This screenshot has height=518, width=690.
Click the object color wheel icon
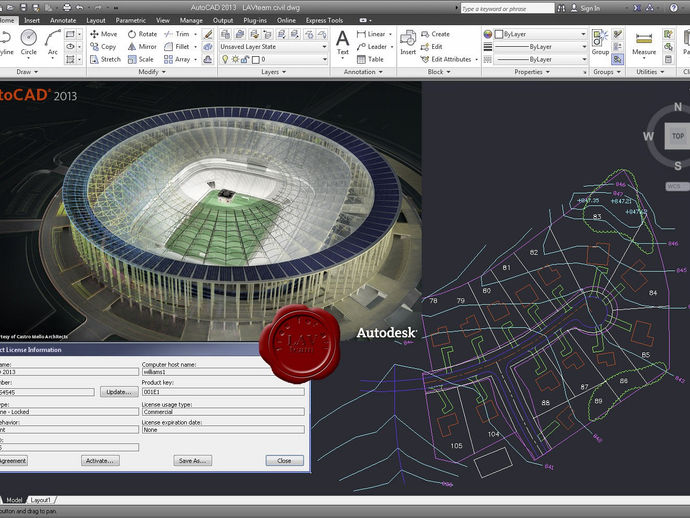pos(488,34)
